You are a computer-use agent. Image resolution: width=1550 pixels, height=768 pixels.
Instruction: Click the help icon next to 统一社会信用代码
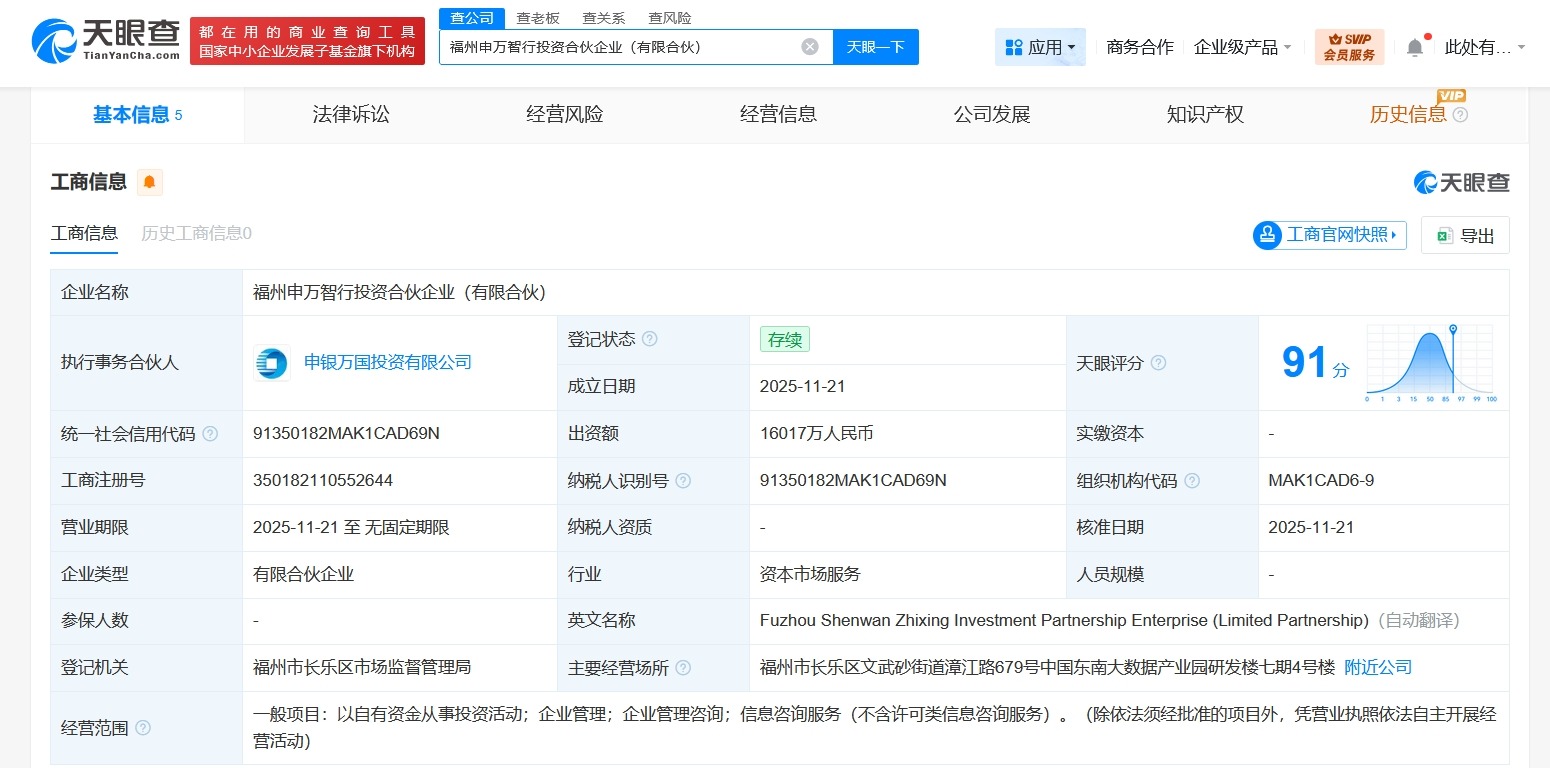210,434
